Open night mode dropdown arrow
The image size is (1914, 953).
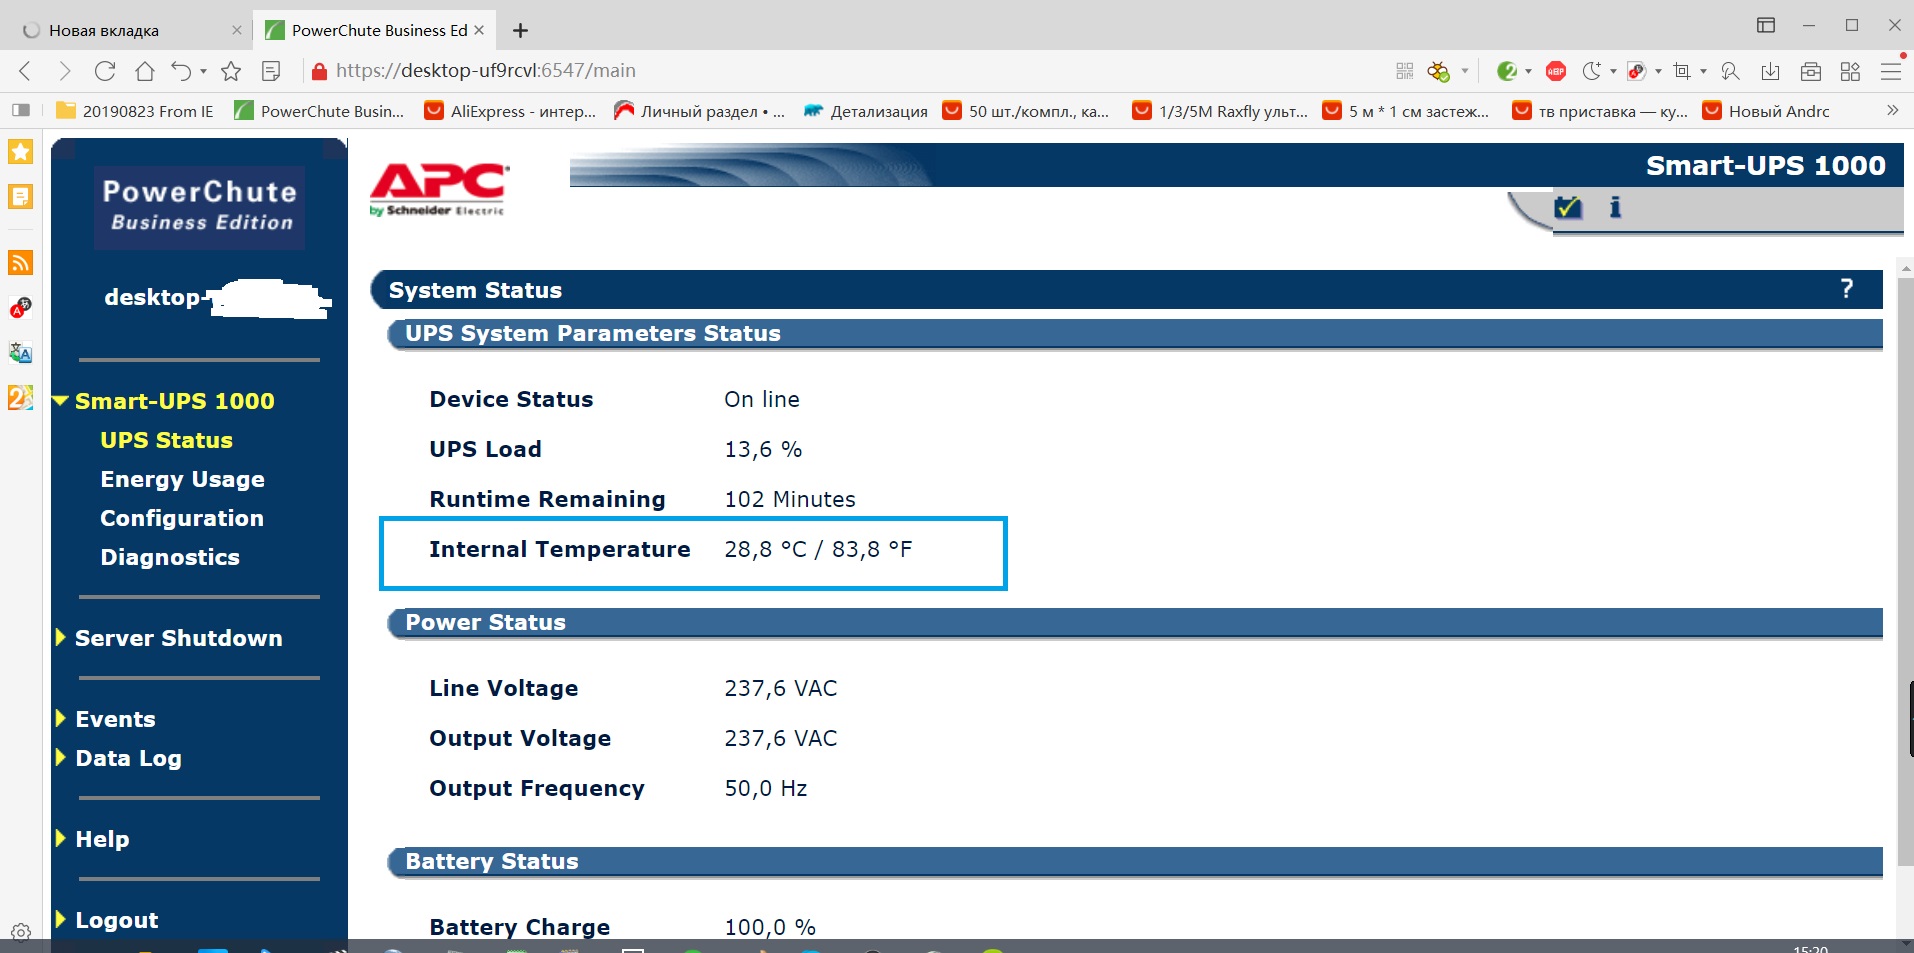(x=1613, y=71)
